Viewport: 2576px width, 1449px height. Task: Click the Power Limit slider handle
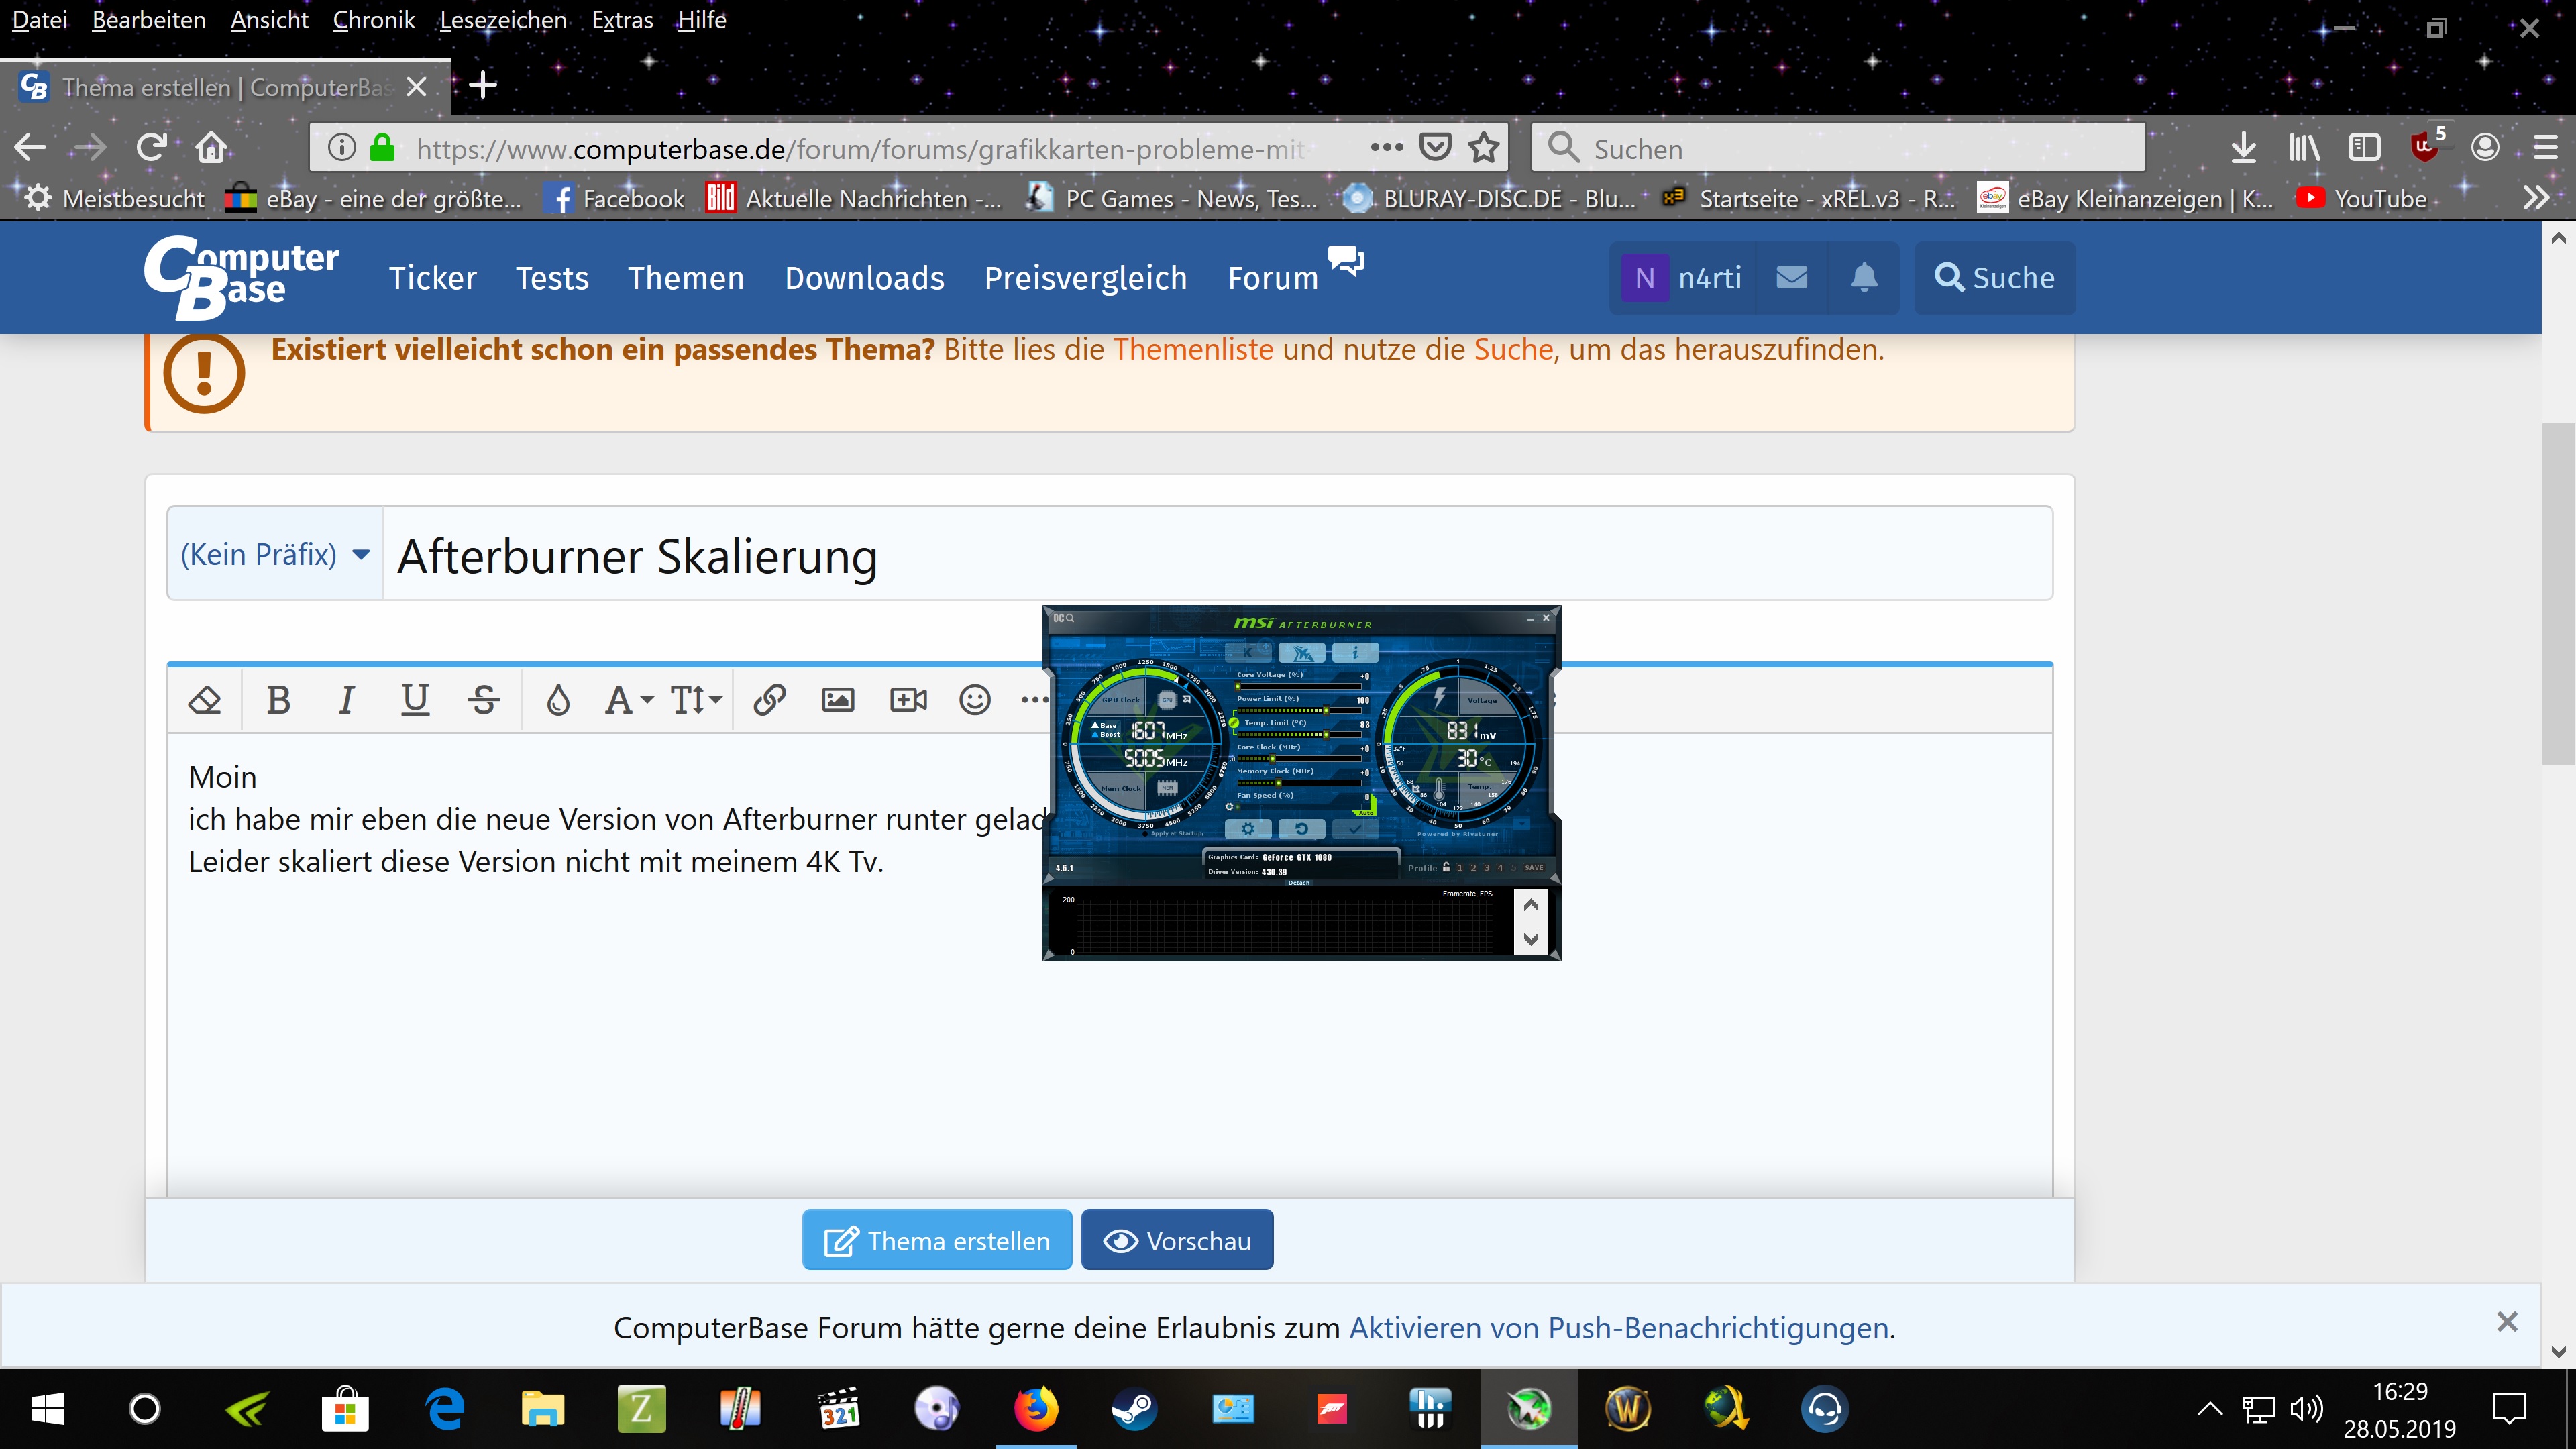[1326, 710]
